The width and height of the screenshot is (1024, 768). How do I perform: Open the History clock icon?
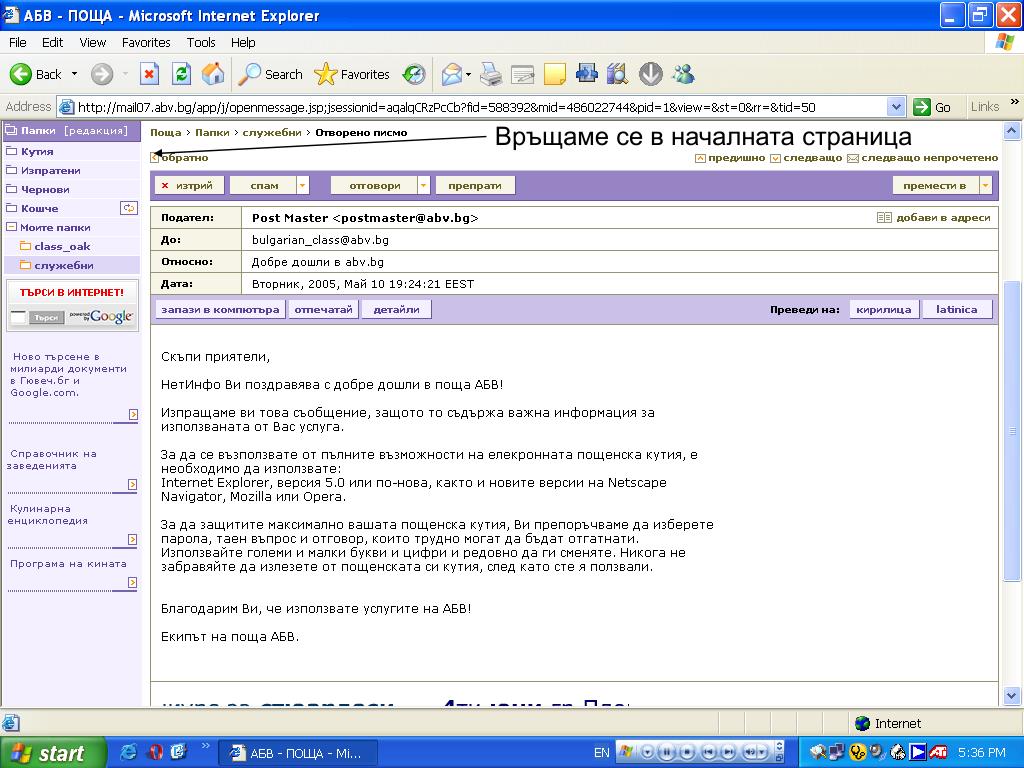coord(414,74)
